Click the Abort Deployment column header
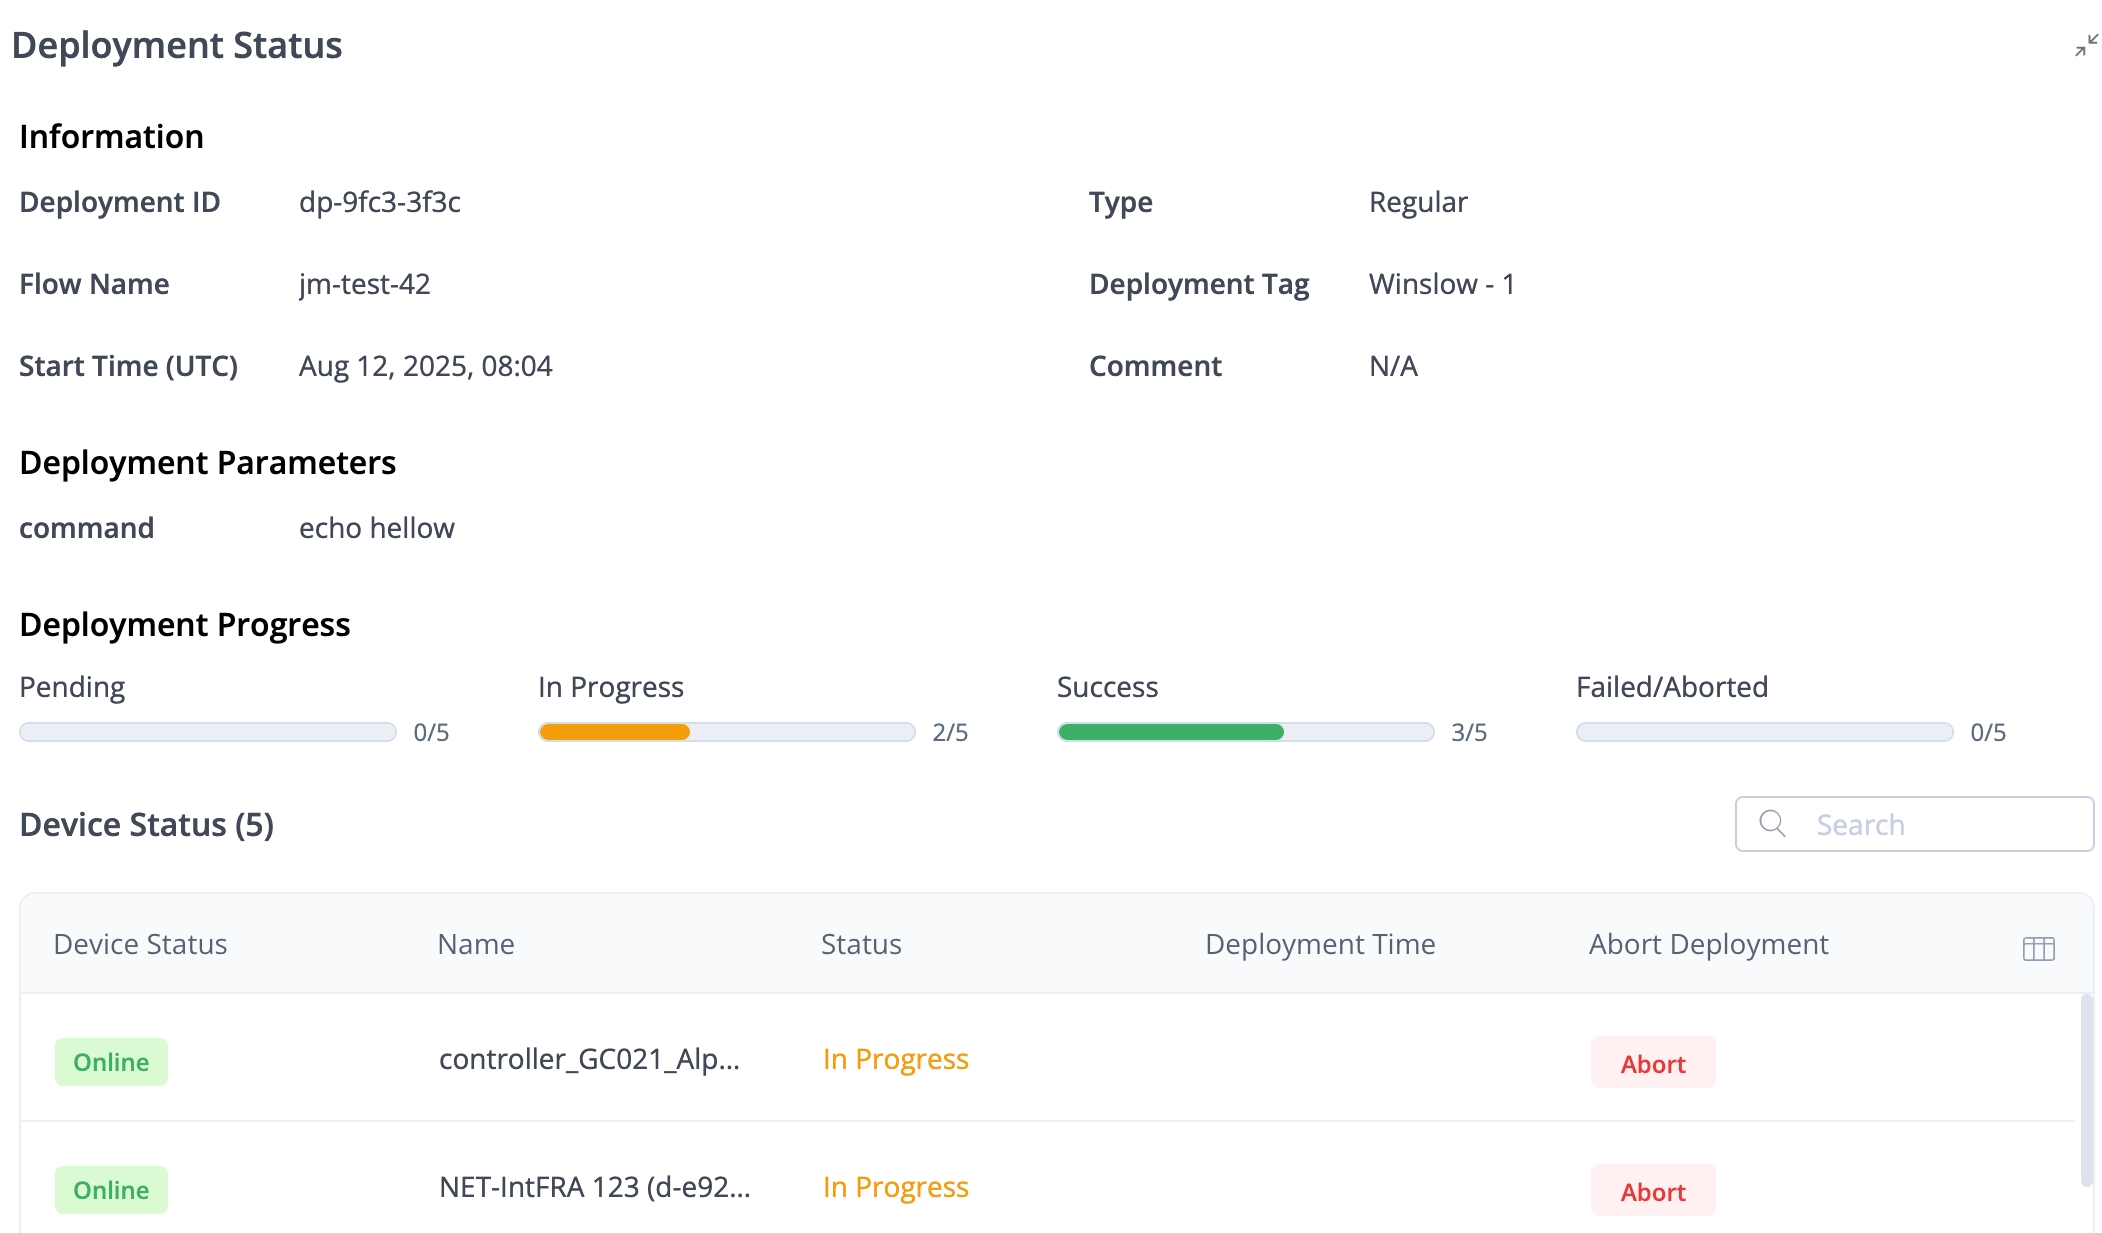2102x1233 pixels. click(x=1708, y=944)
